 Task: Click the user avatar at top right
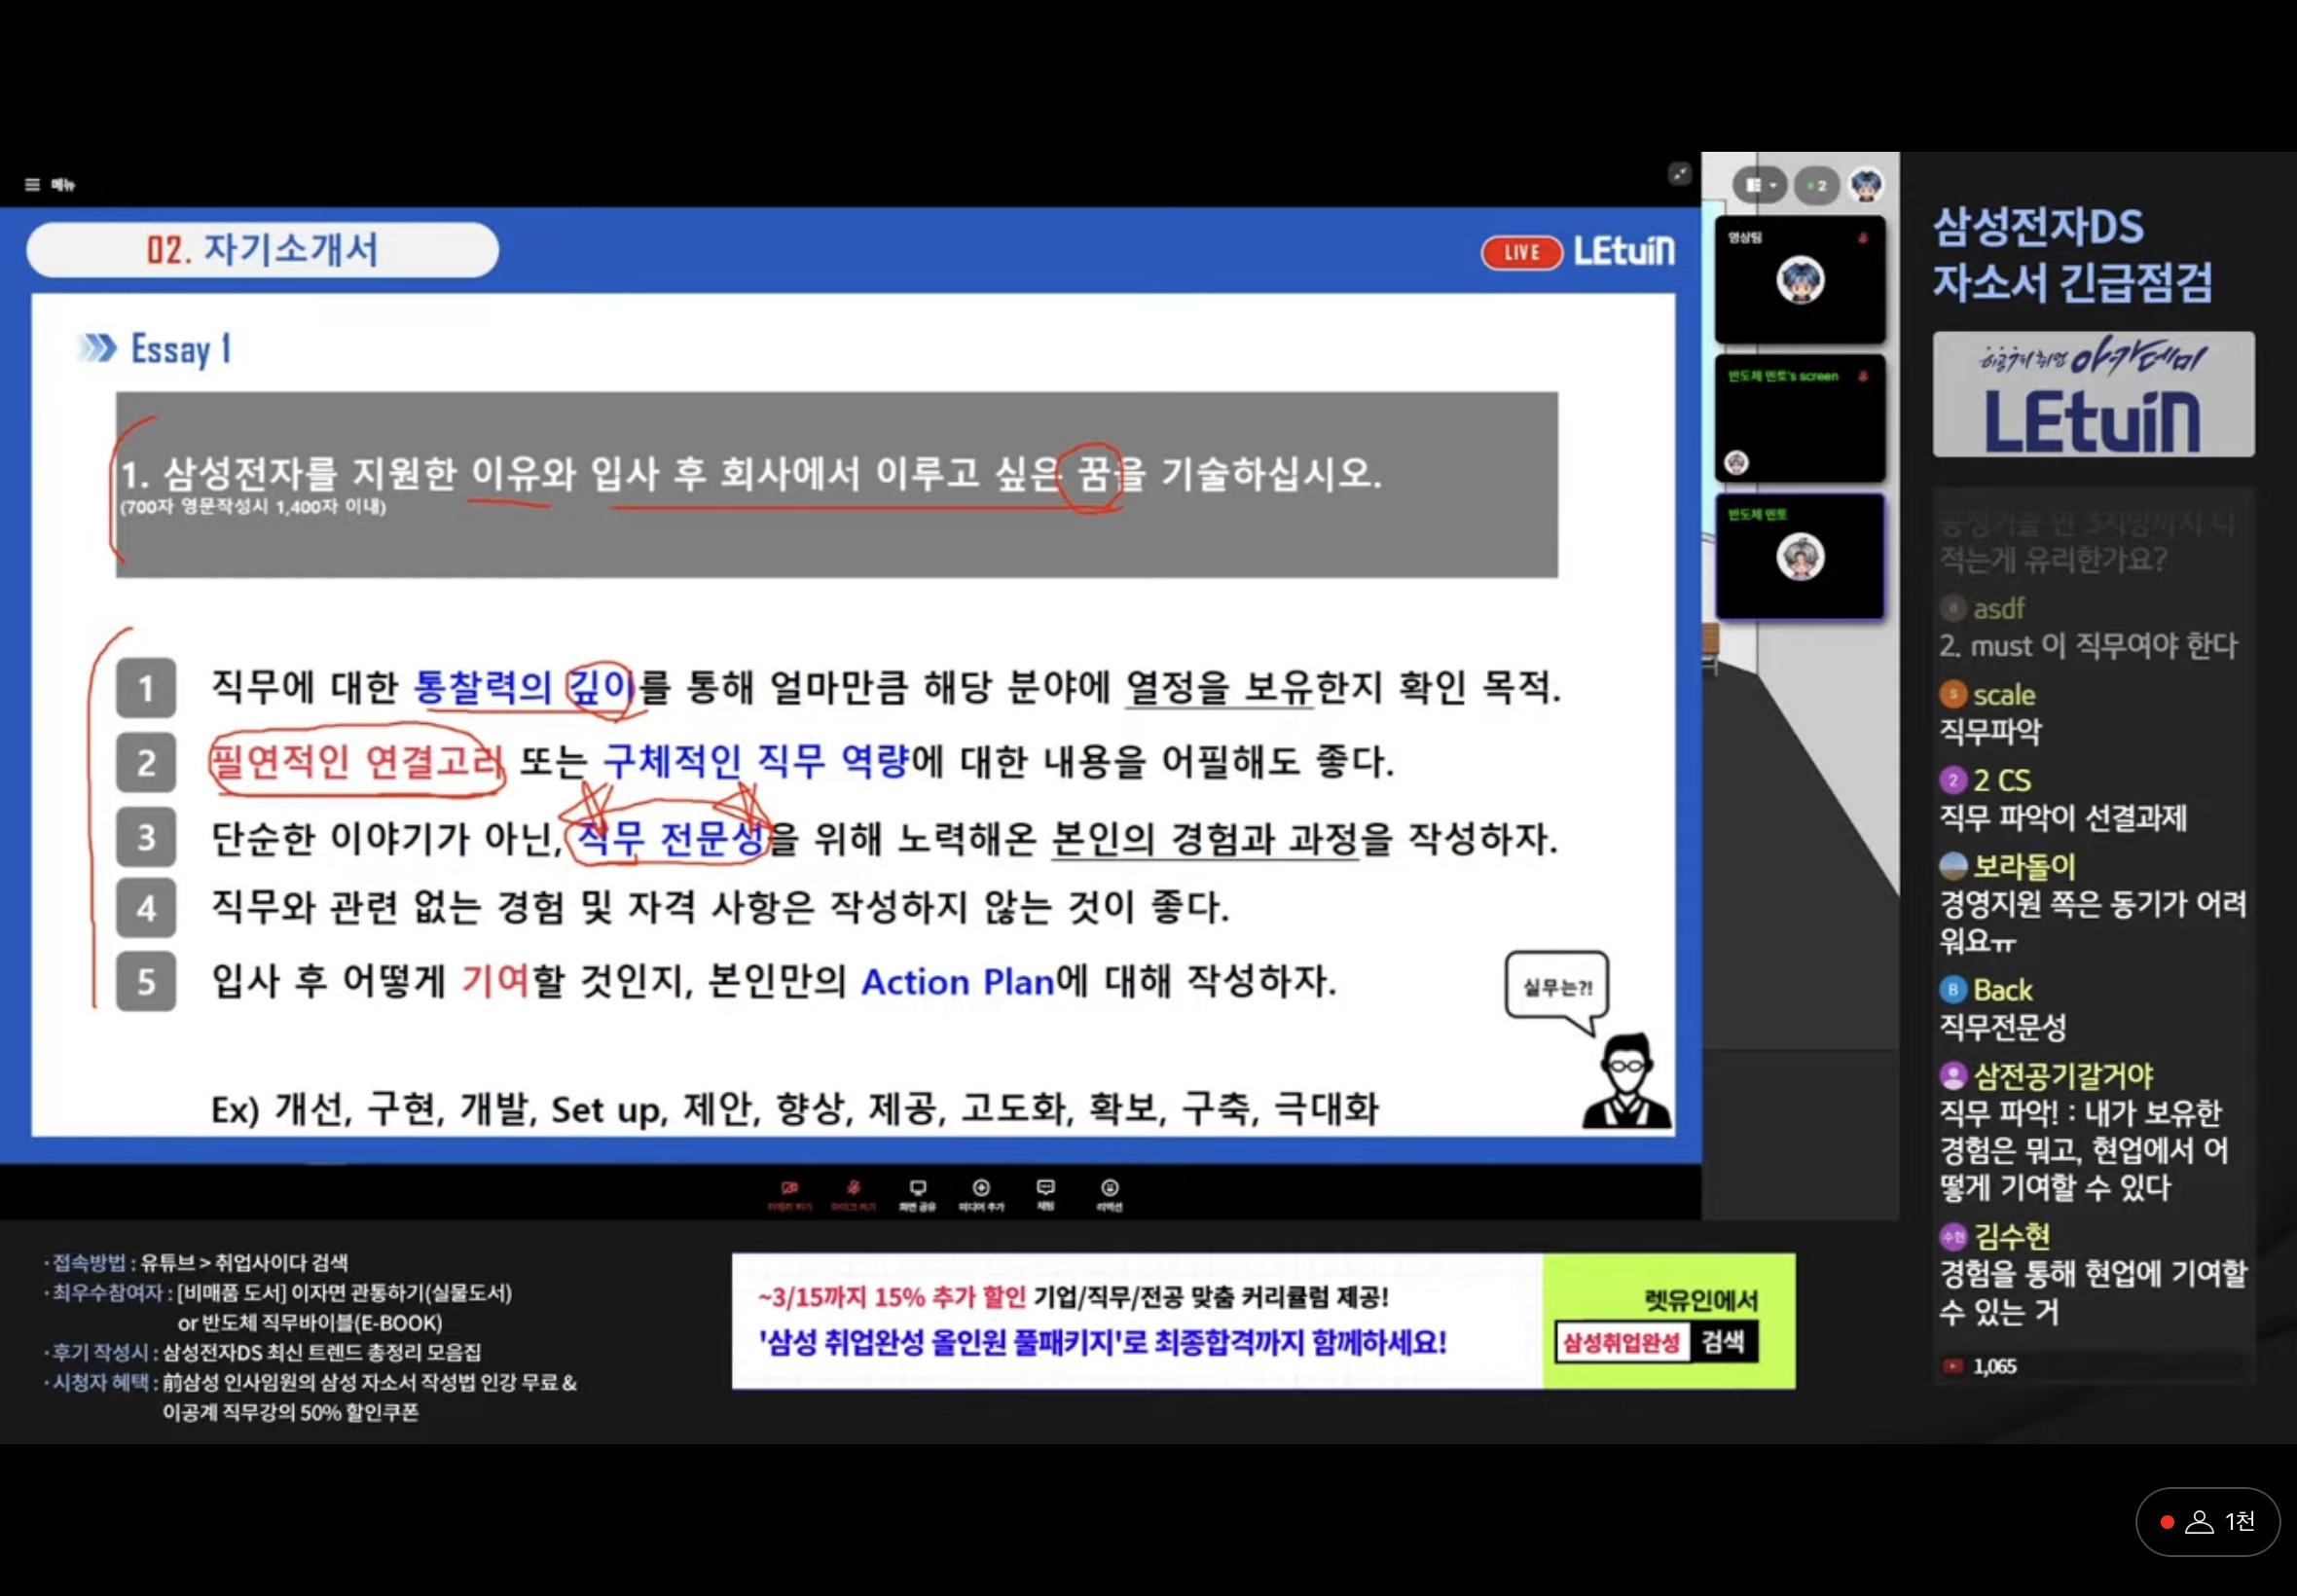pos(1866,185)
